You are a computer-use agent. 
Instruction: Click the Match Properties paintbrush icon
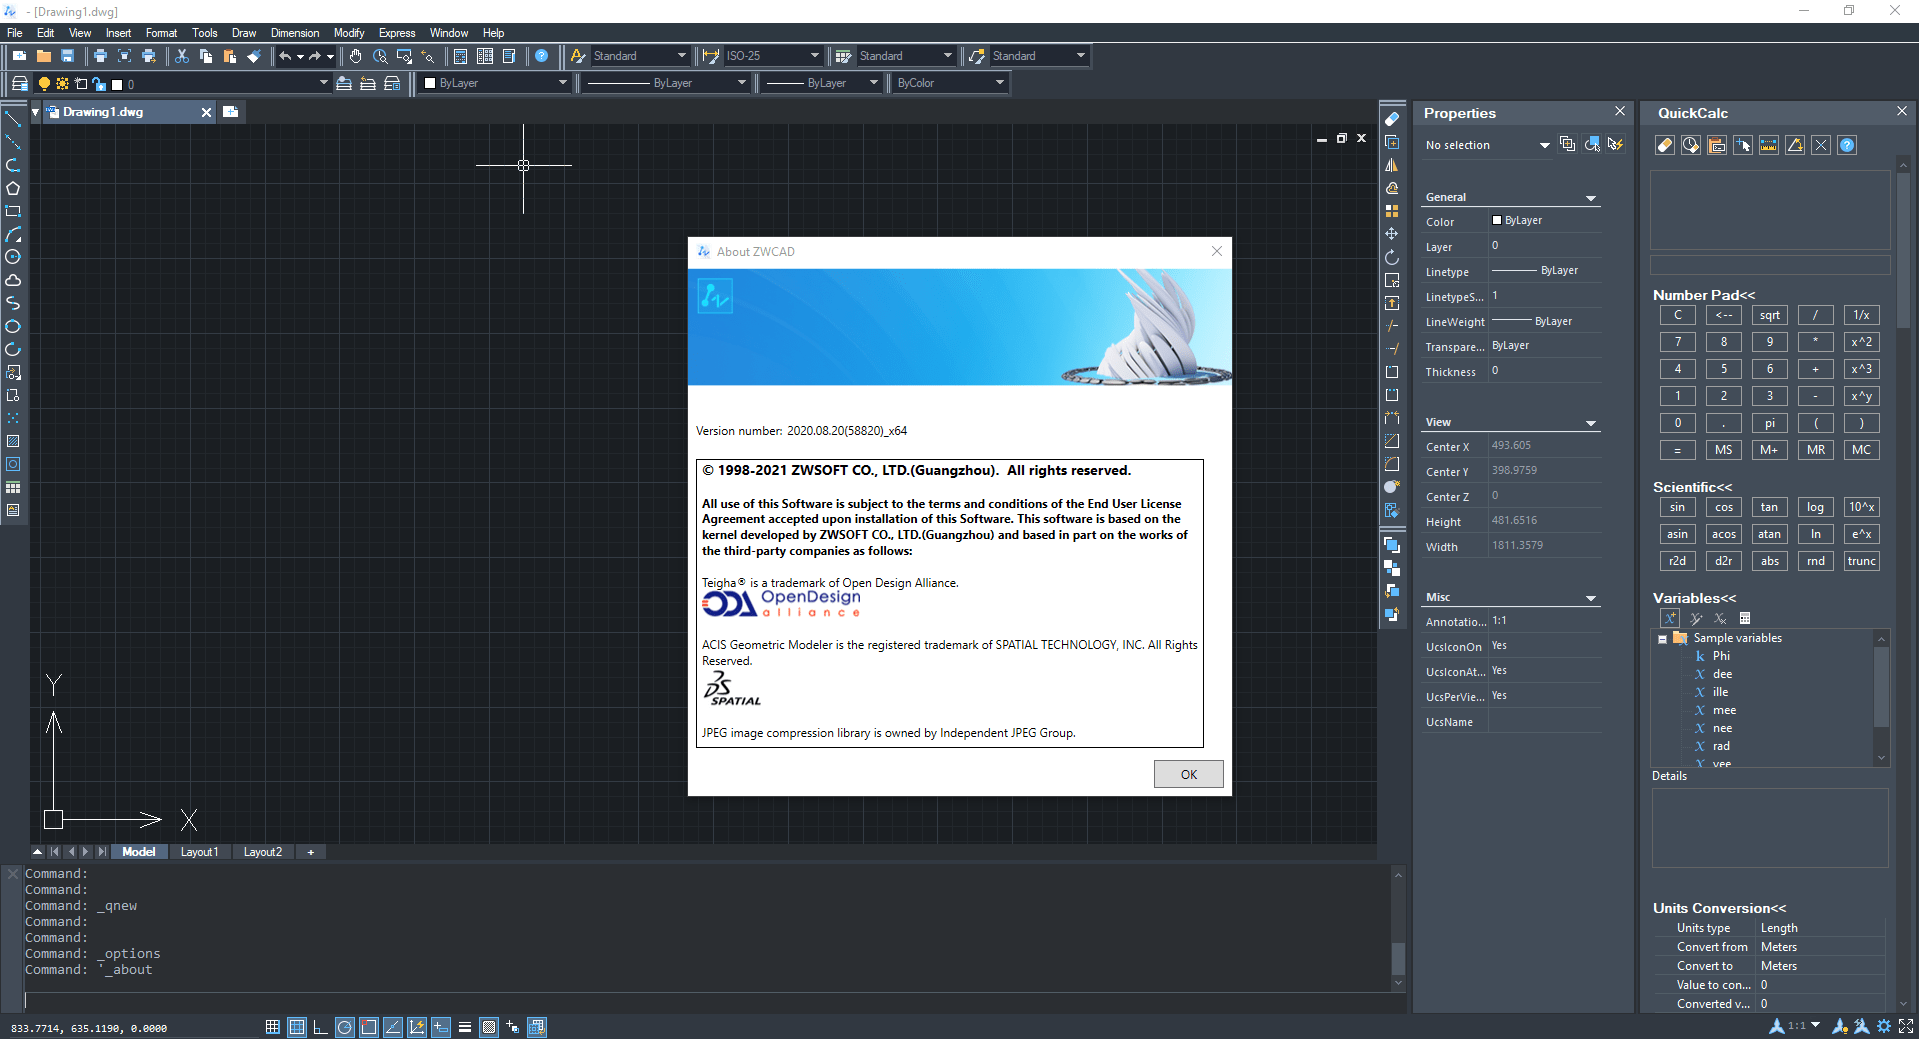[254, 56]
